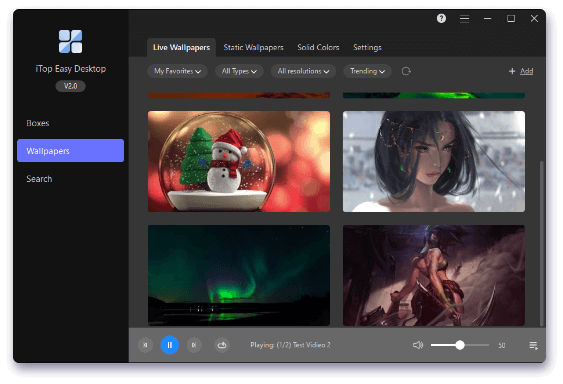
Task: Toggle the loop playback mode icon
Action: [222, 345]
